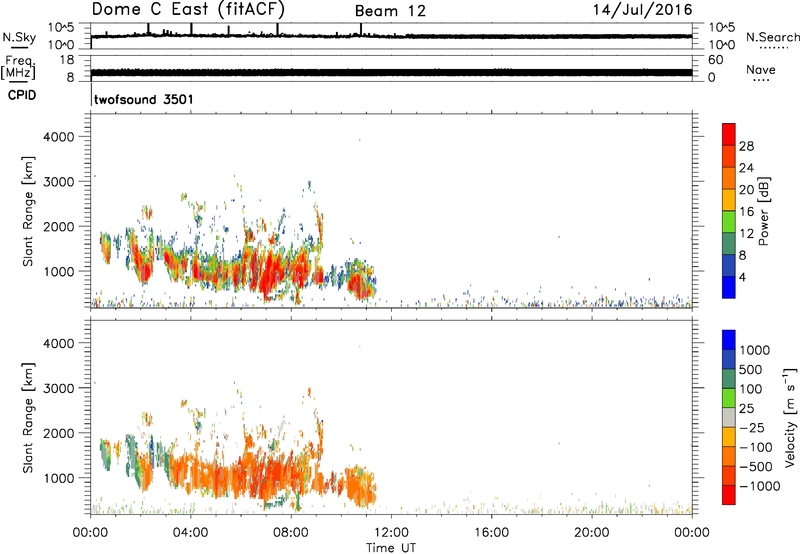Click the gray -25 to 25 velocity swatch
Viewport: 800px width, 554px height.
[x=729, y=418]
